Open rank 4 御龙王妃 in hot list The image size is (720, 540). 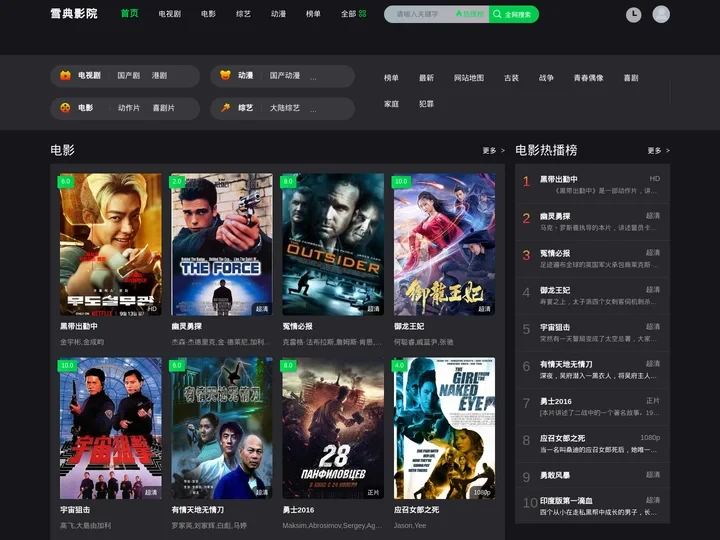(592, 296)
